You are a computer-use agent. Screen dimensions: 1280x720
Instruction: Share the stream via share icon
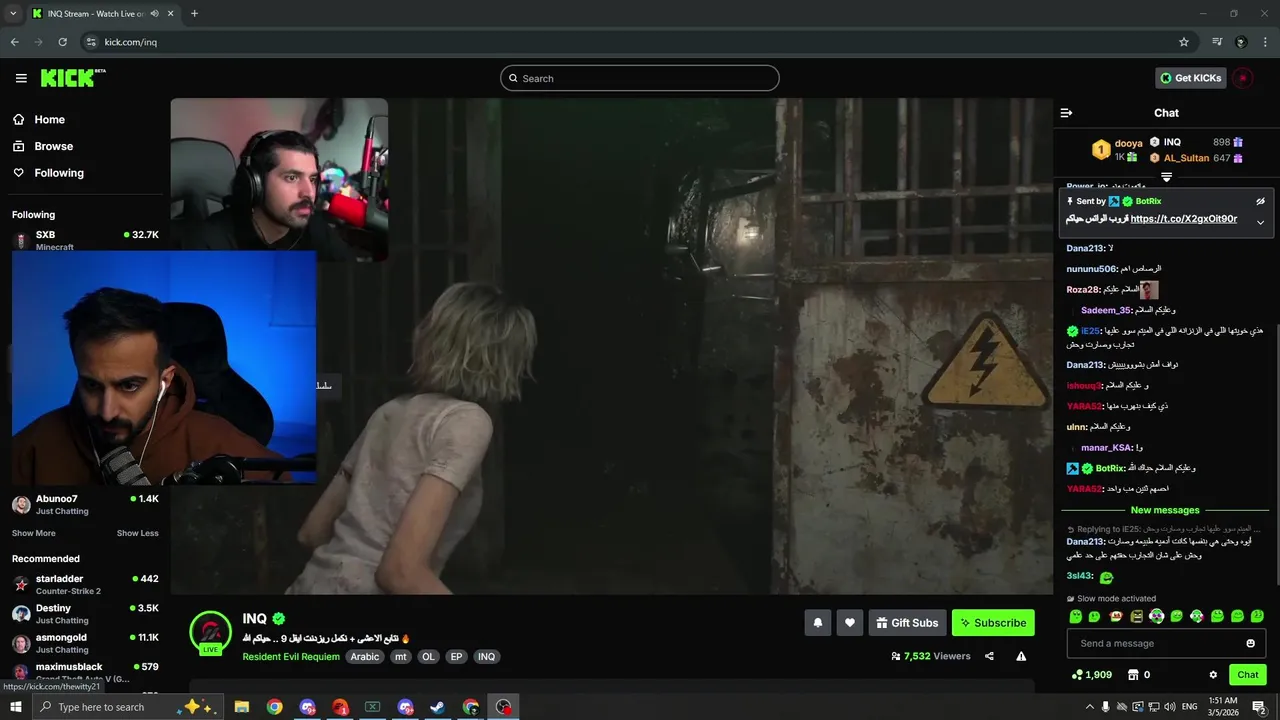[989, 656]
